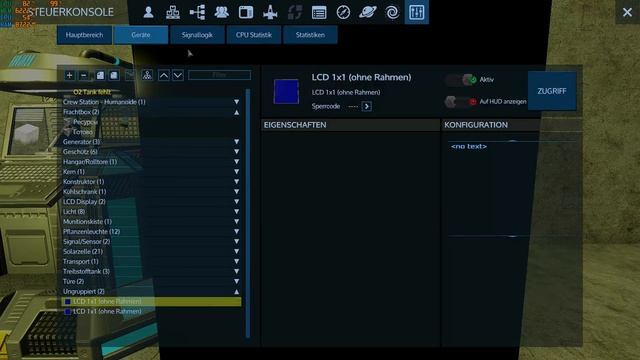The width and height of the screenshot is (640, 360).
Task: Open the hierarchy tree icon in top bar
Action: [x=198, y=12]
